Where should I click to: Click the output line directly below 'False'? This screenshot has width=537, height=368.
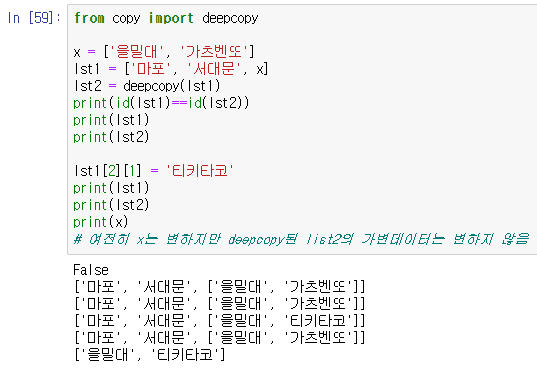click(220, 287)
